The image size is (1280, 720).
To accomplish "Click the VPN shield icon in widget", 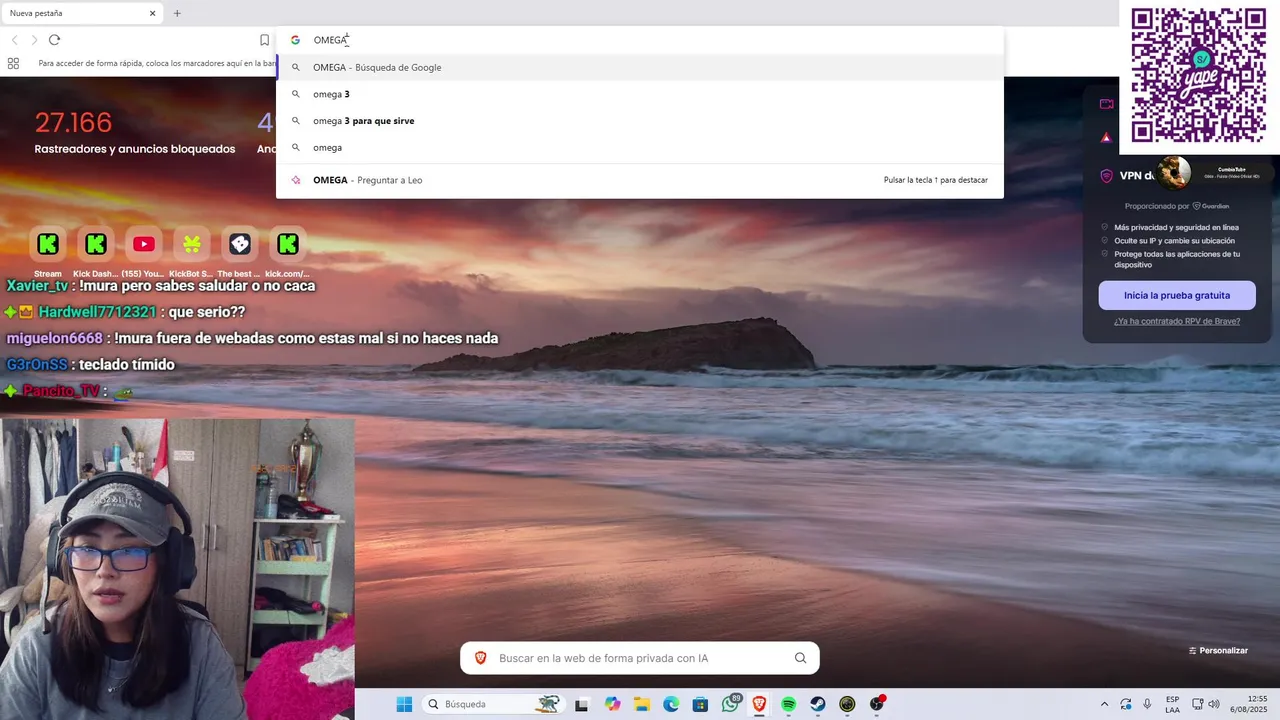I will click(1106, 176).
